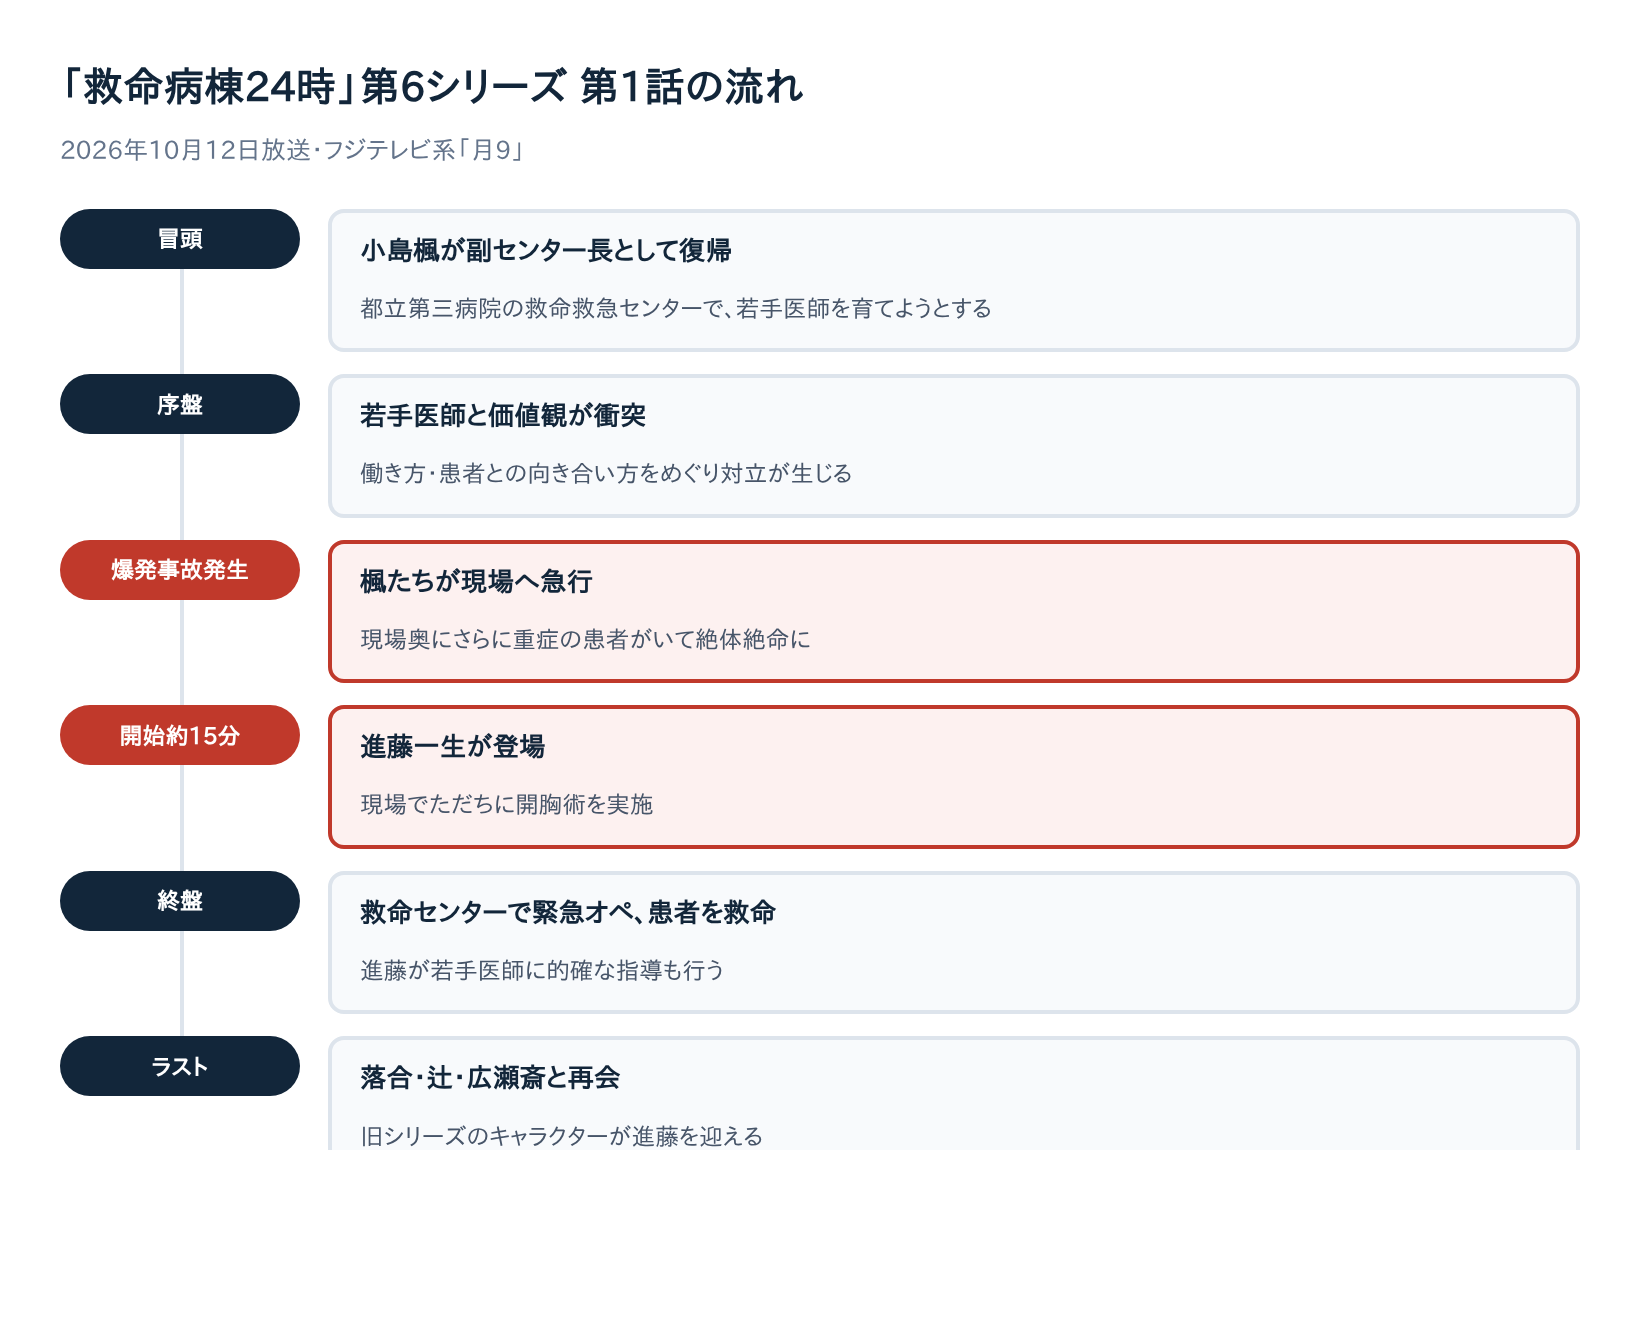Click the red 爆発事故発生 marker

tap(180, 570)
